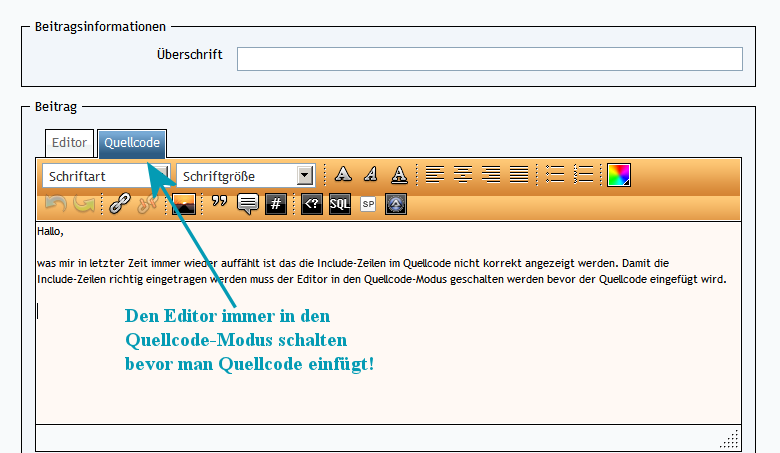Viewport: 780px width, 453px height.
Task: Insert a quote block
Action: (x=219, y=204)
